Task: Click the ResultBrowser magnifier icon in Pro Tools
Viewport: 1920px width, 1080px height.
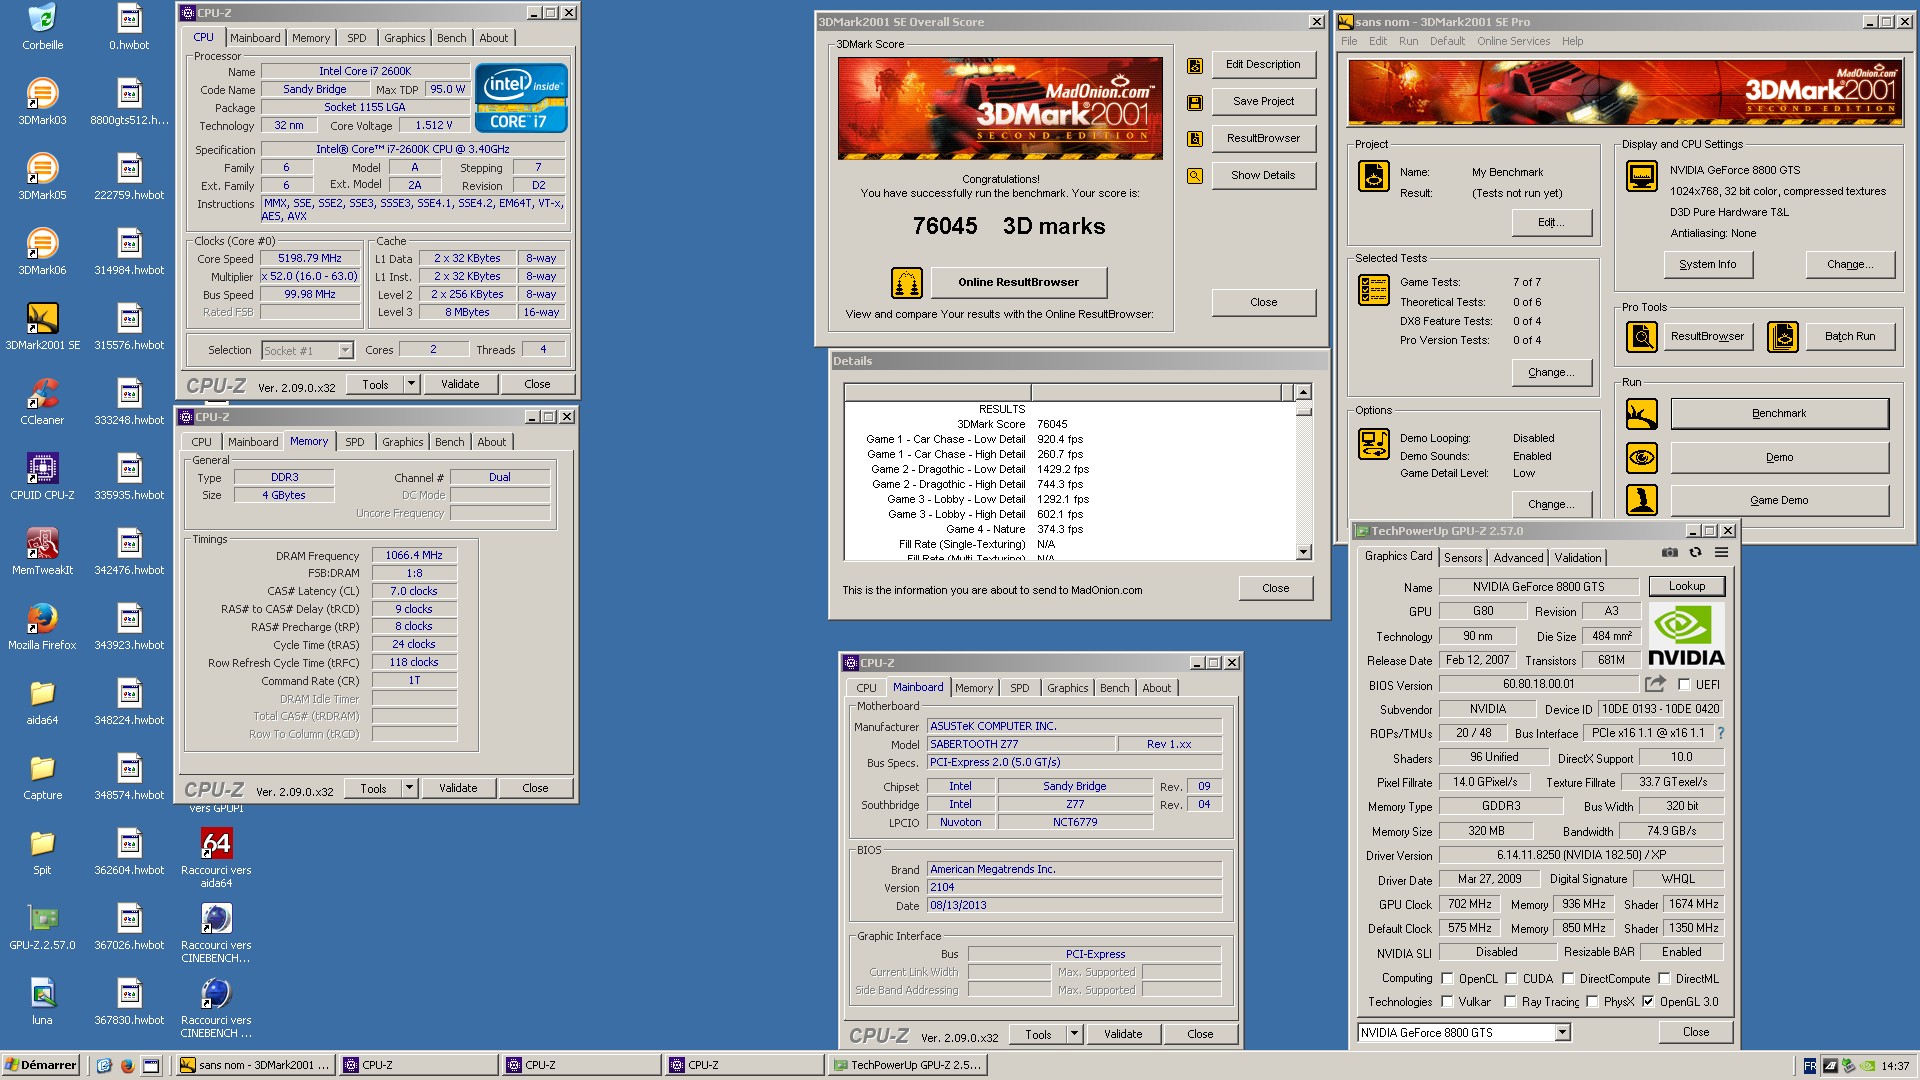Action: [1642, 337]
